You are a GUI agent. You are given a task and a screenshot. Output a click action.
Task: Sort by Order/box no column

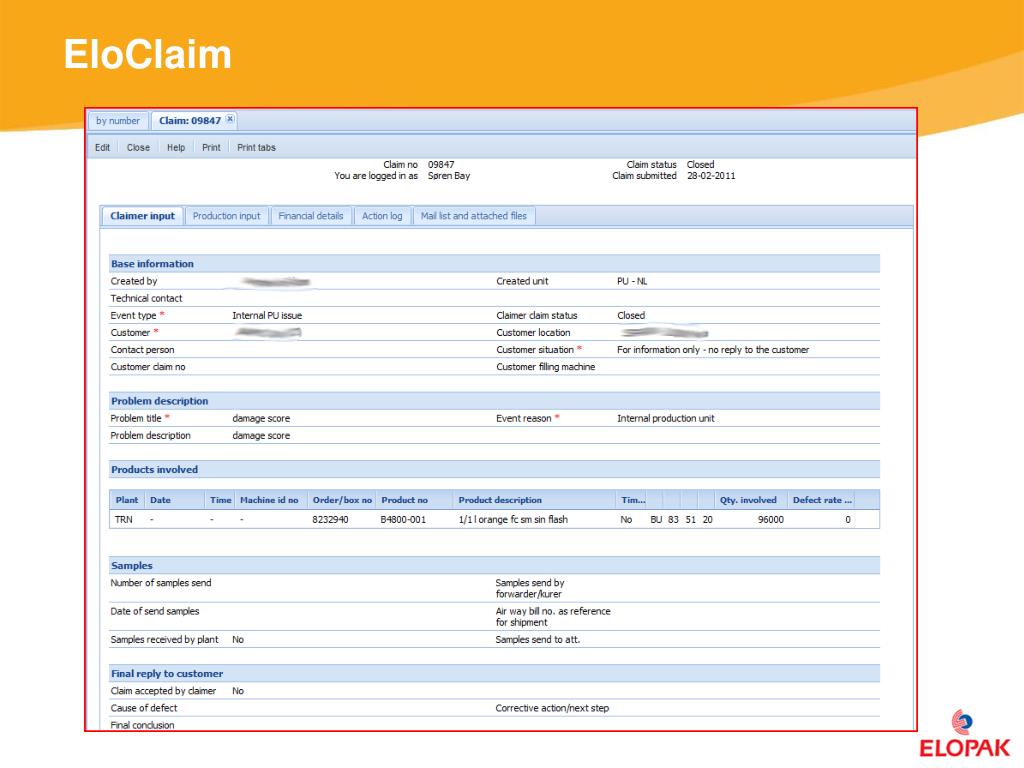pyautogui.click(x=342, y=500)
